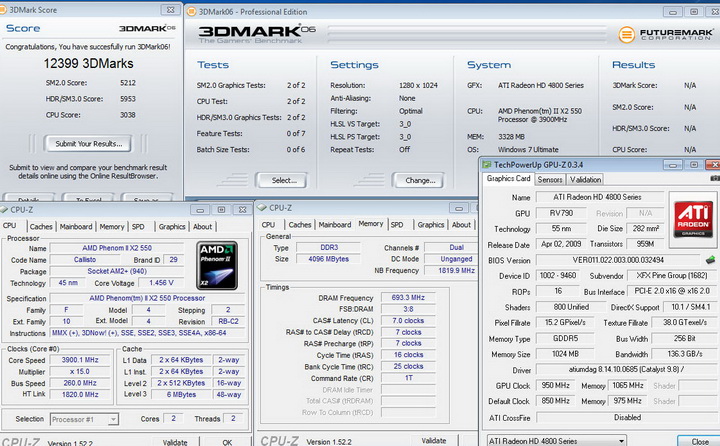720x446 pixels.
Task: Click the Subvendor XFX Pine Group field
Action: click(672, 276)
